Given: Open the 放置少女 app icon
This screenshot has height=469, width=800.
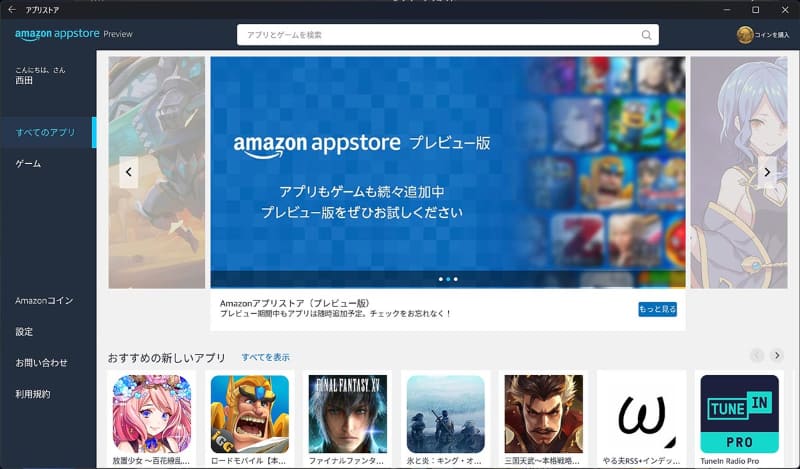Looking at the screenshot, I should pos(152,414).
